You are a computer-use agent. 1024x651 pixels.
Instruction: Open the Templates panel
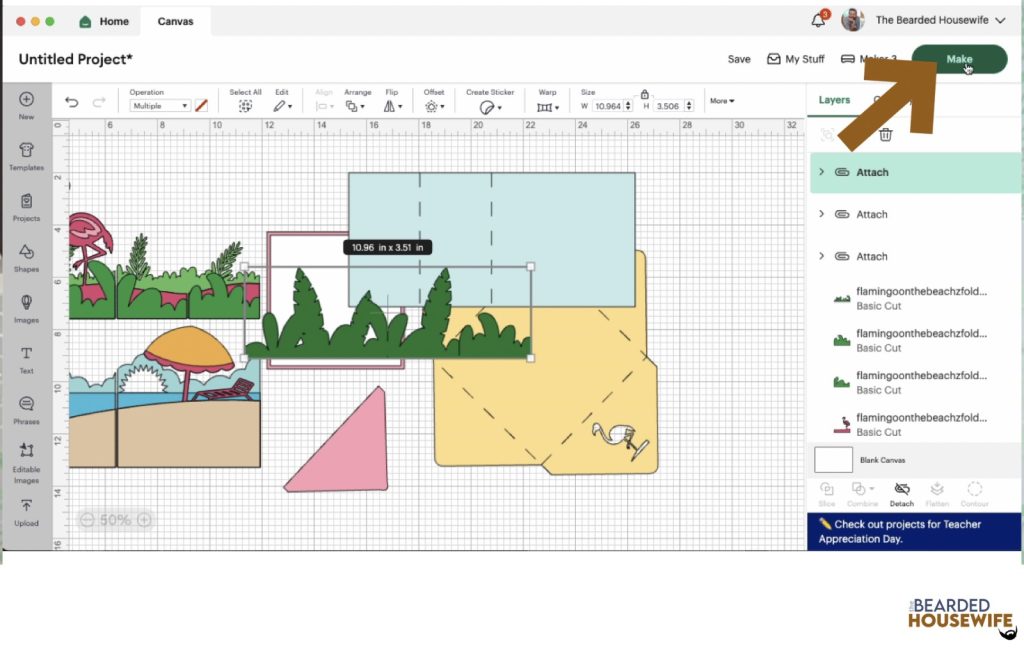coord(26,157)
